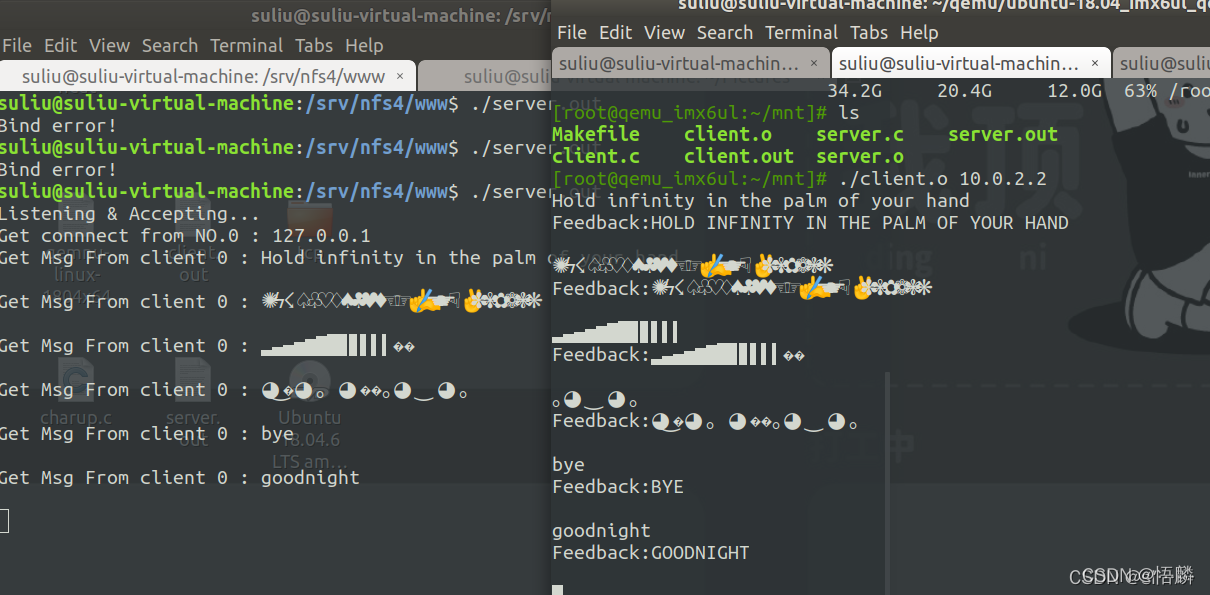Viewport: 1210px width, 595px height.
Task: Open Help menu in right terminal window
Action: [x=919, y=33]
